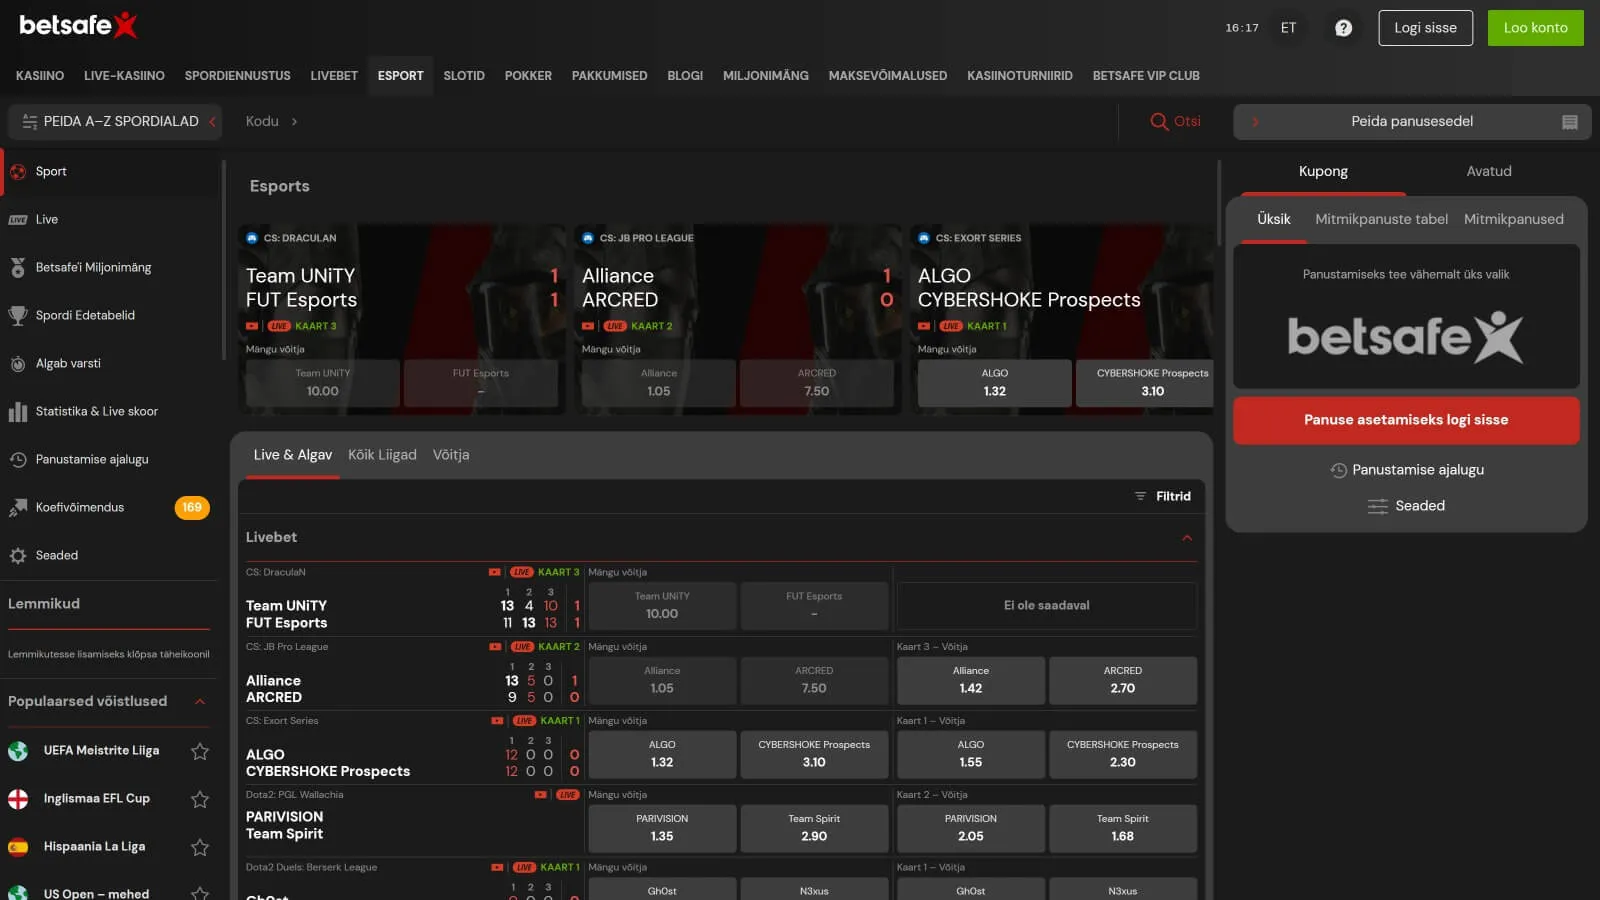Click the Koefivõimendus boost icon
Screen dimensions: 1600x900
[18, 508]
